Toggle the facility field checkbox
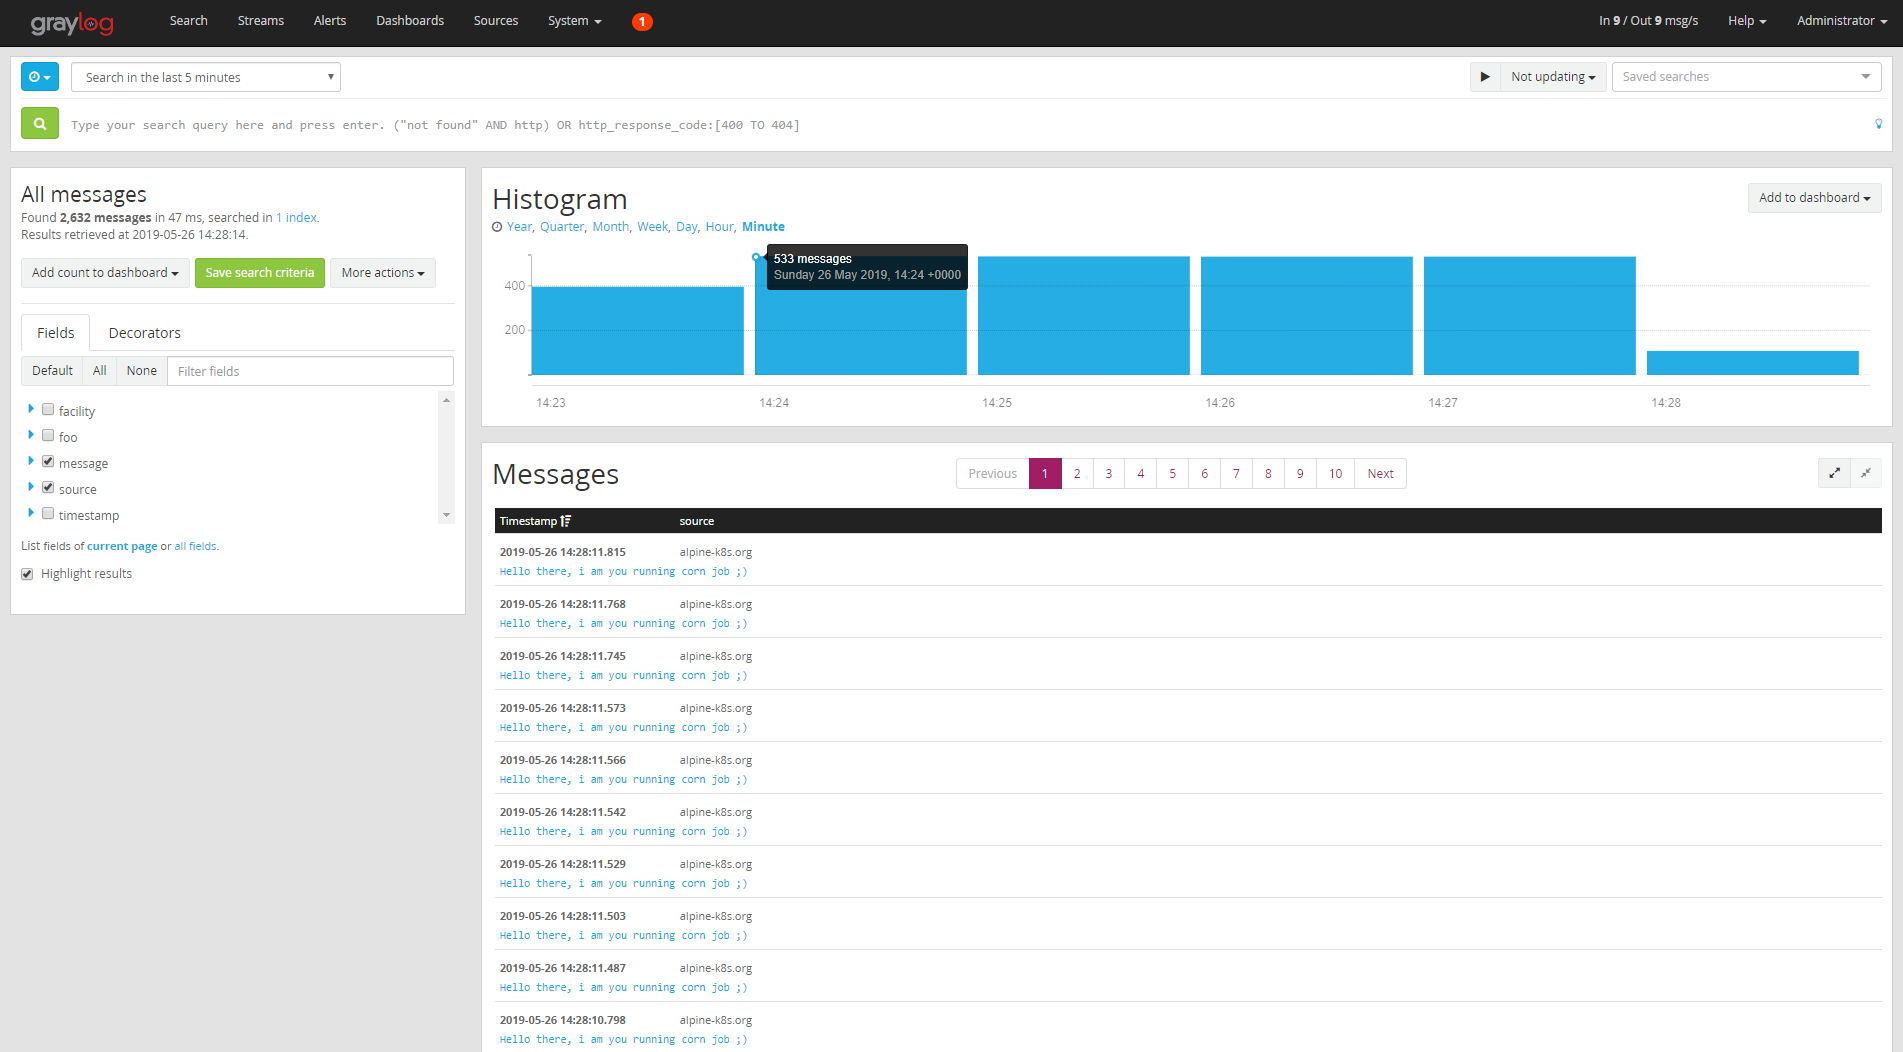The height and width of the screenshot is (1052, 1903). 48,409
